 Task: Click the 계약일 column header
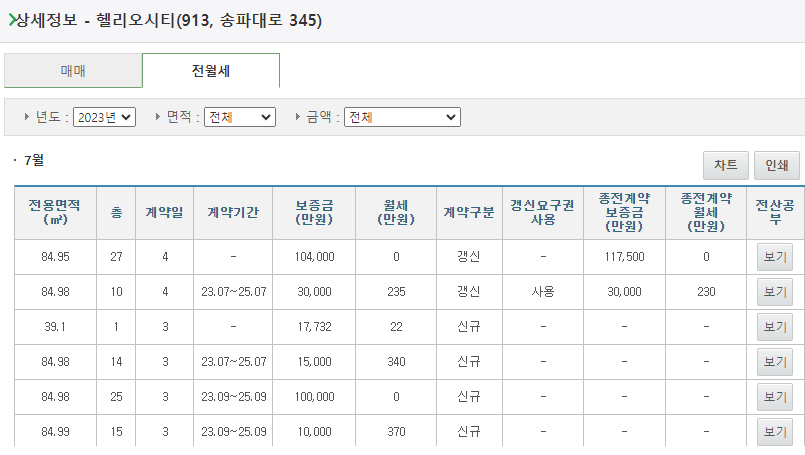click(164, 213)
